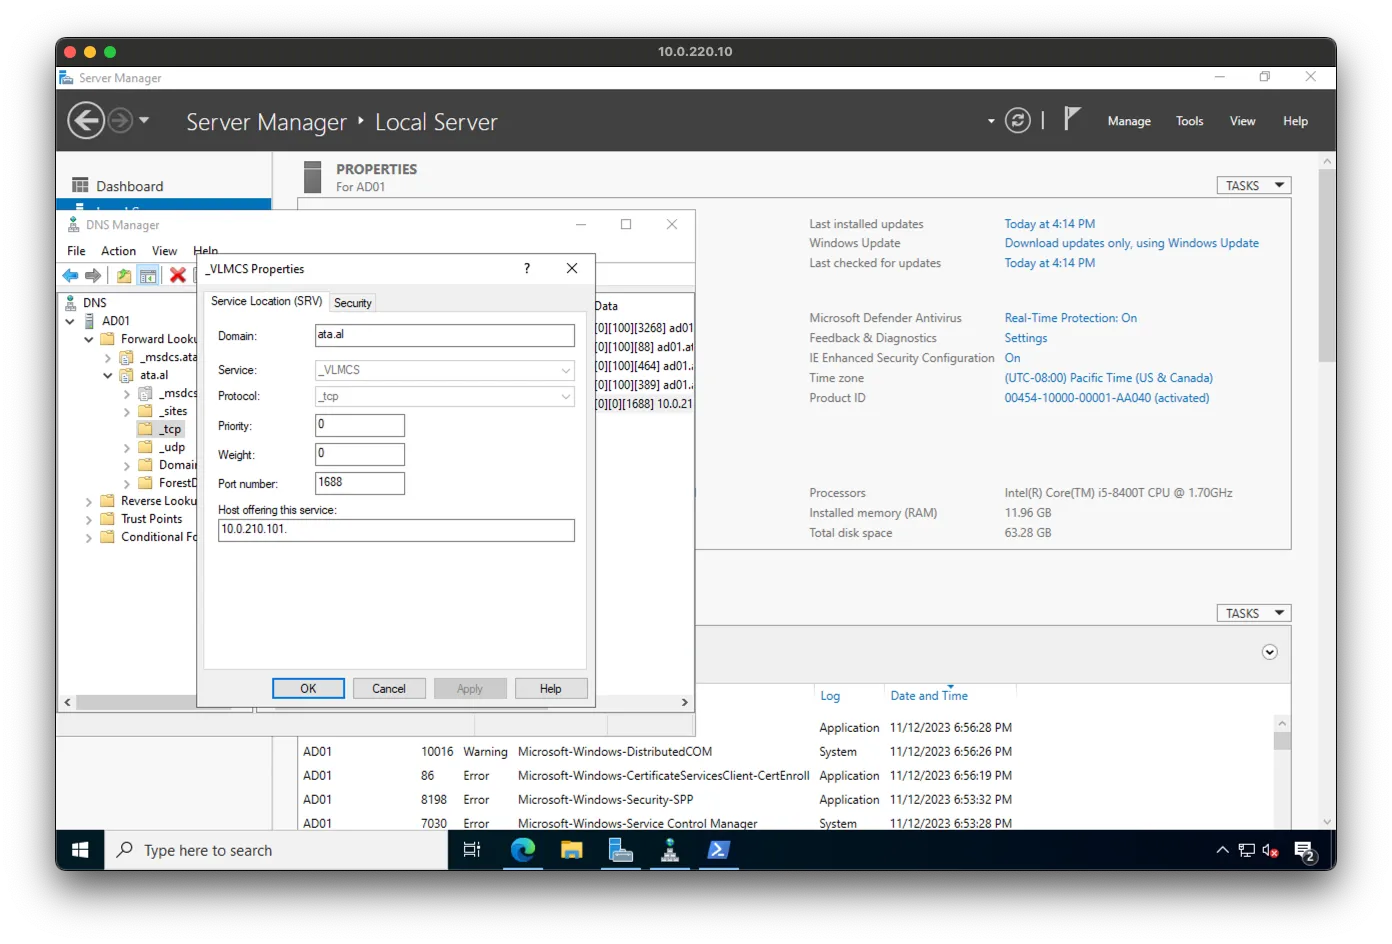Collapse the ata.al zone node
1392x944 pixels.
(x=107, y=375)
